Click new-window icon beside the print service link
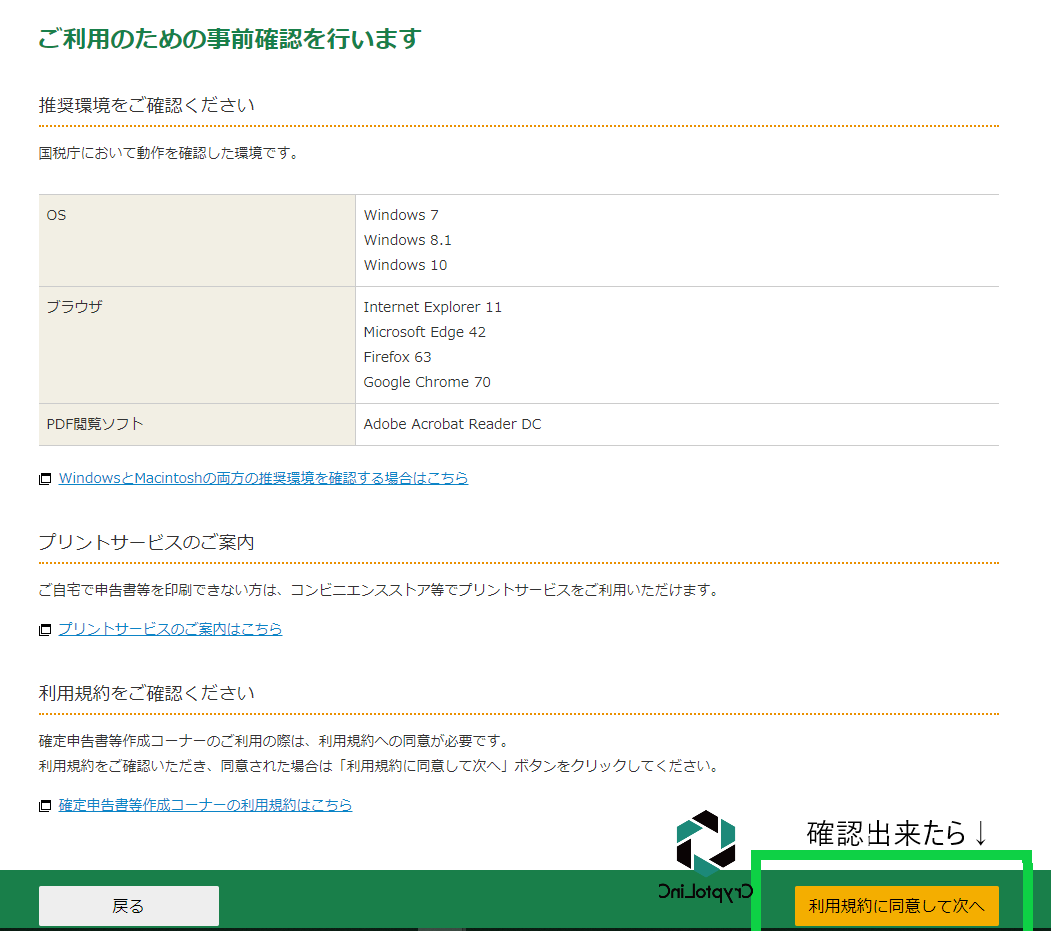The width and height of the screenshot is (1051, 931). click(45, 629)
